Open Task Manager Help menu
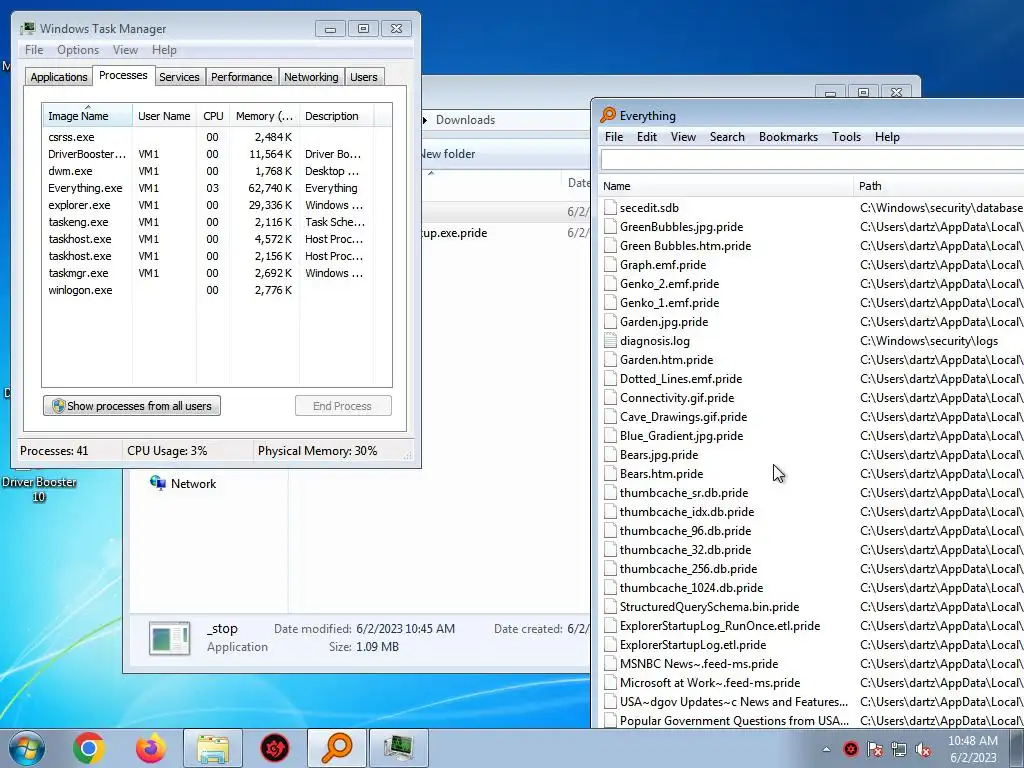The image size is (1024, 768). point(164,50)
